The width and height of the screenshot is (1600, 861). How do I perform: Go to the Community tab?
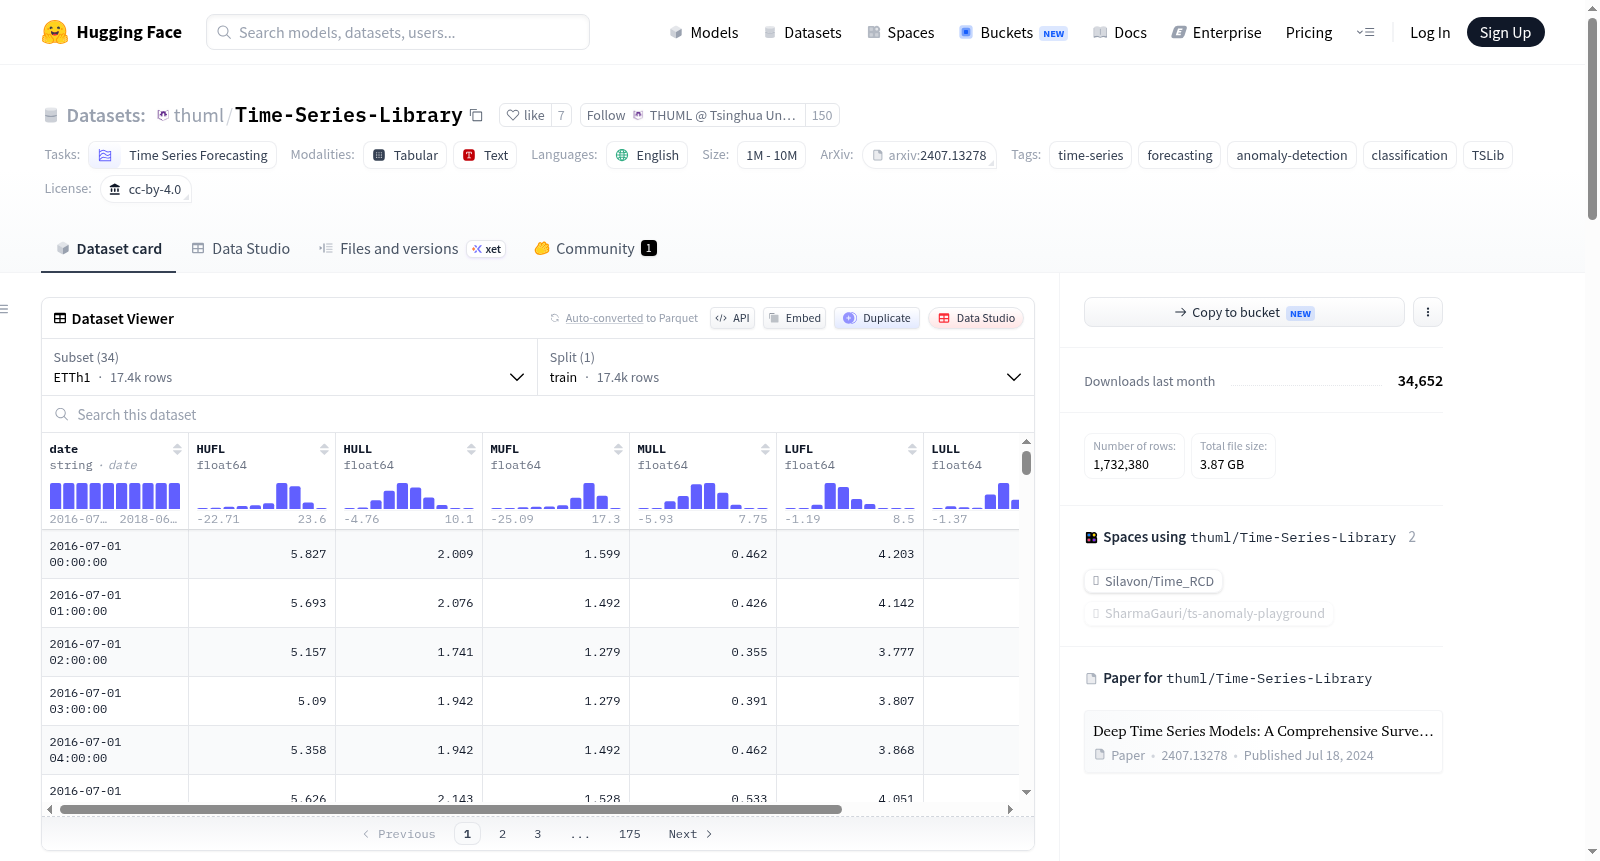pyautogui.click(x=595, y=249)
